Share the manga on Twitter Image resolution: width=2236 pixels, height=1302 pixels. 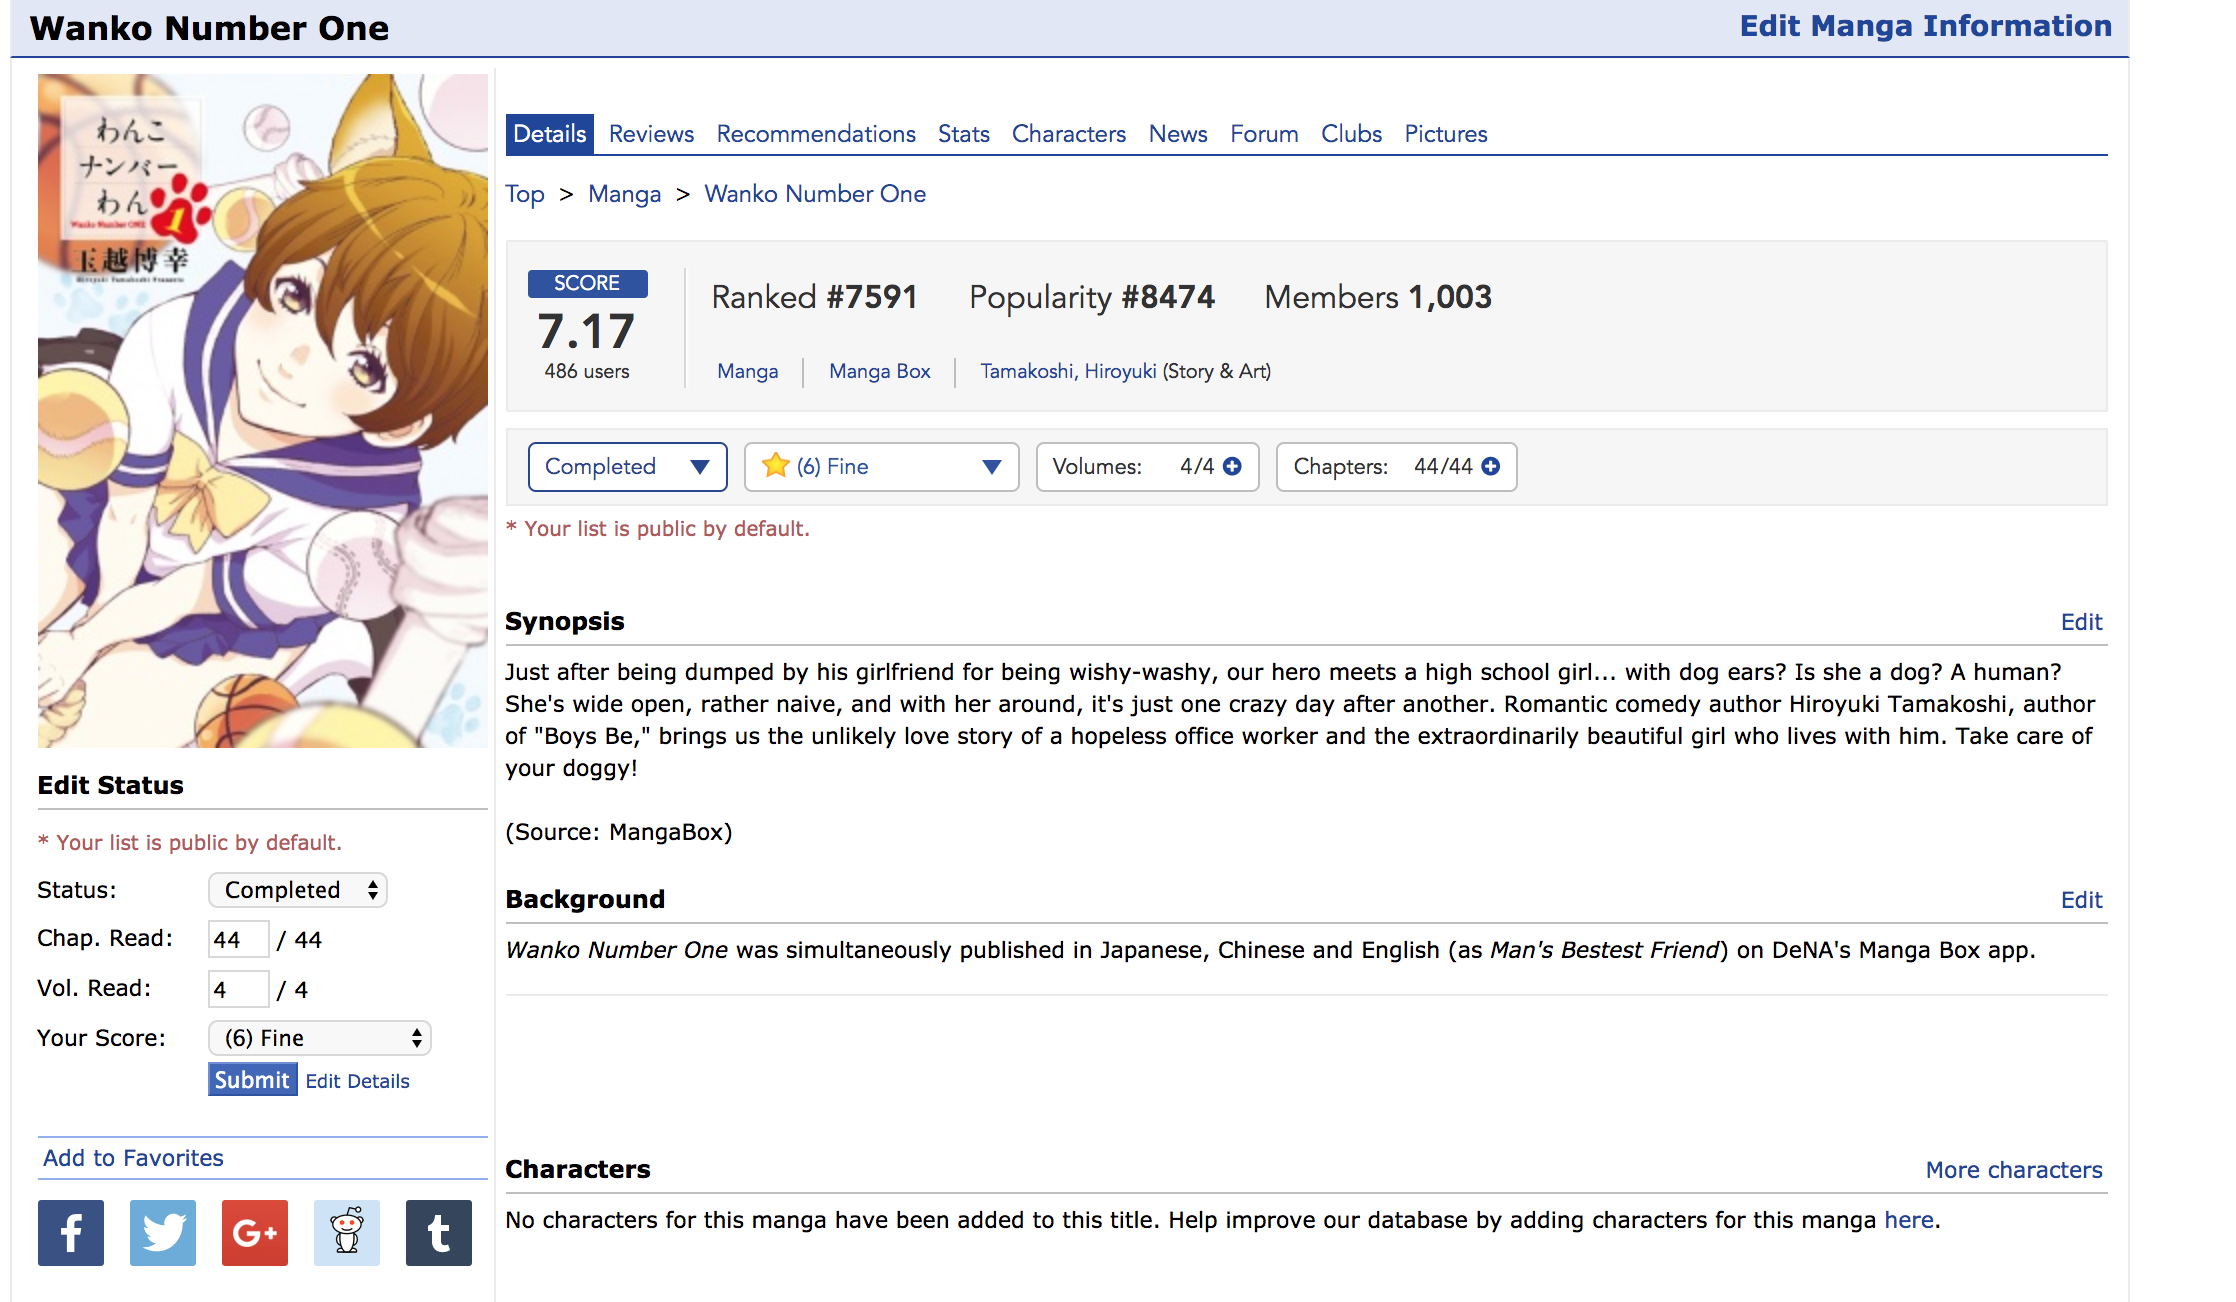[x=163, y=1233]
